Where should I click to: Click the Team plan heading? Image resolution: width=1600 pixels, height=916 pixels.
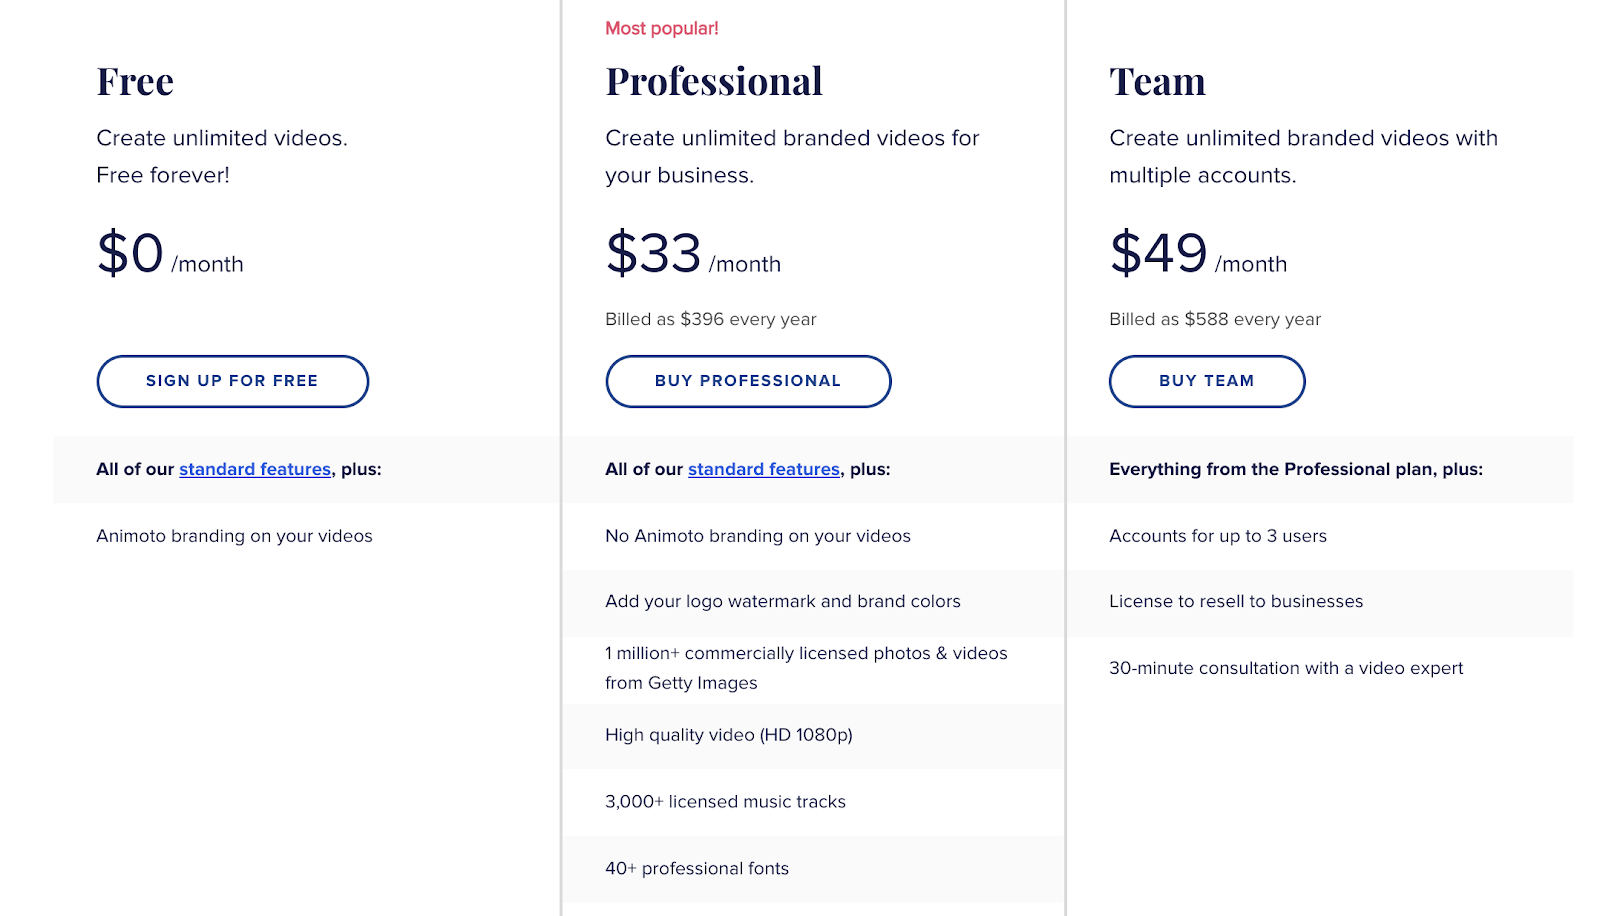click(x=1157, y=82)
